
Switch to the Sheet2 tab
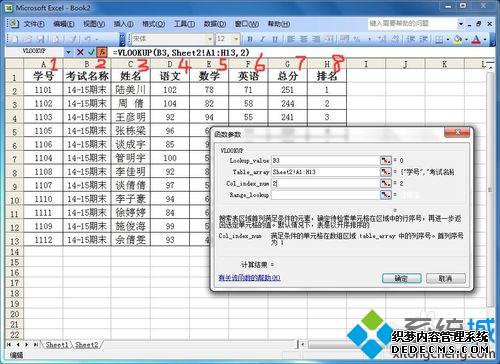click(87, 345)
